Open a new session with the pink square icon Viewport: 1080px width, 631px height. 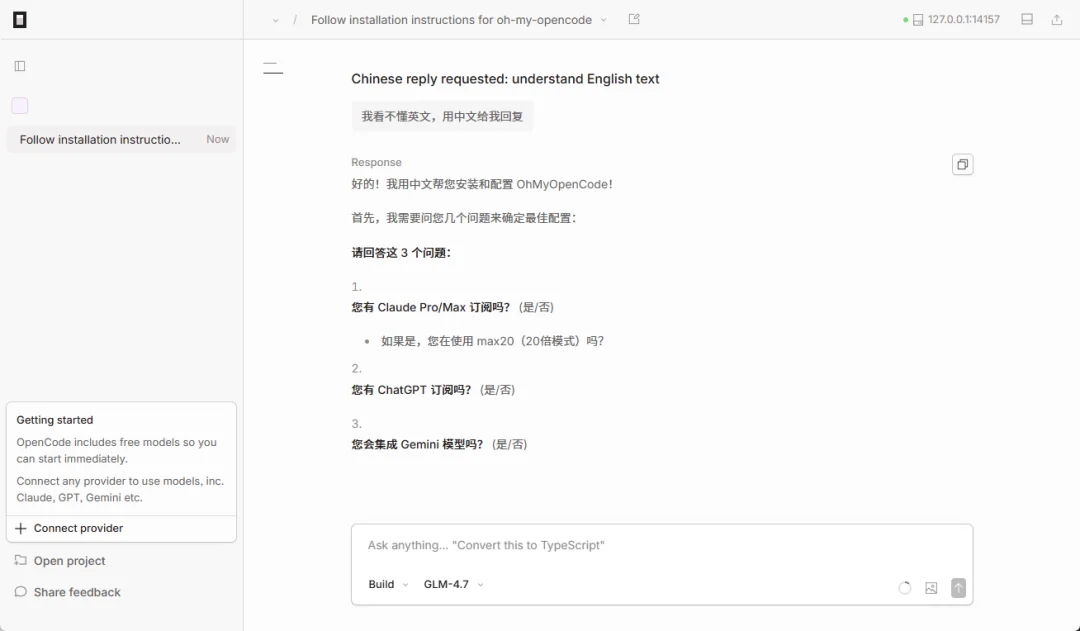click(19, 105)
